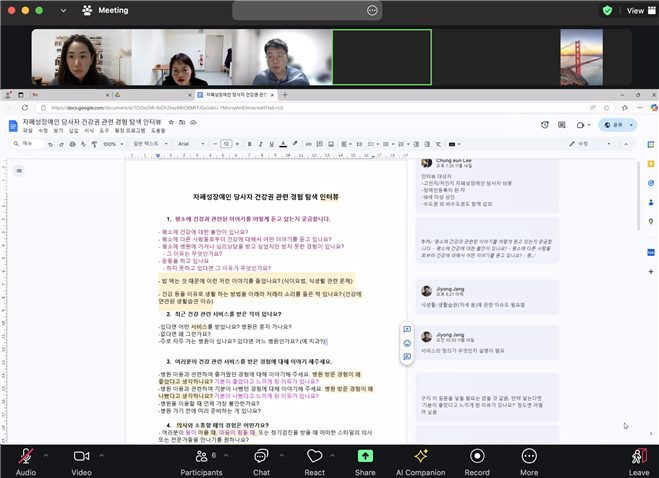Image resolution: width=659 pixels, height=478 pixels.
Task: Open paragraph style dropdown
Action: click(150, 144)
